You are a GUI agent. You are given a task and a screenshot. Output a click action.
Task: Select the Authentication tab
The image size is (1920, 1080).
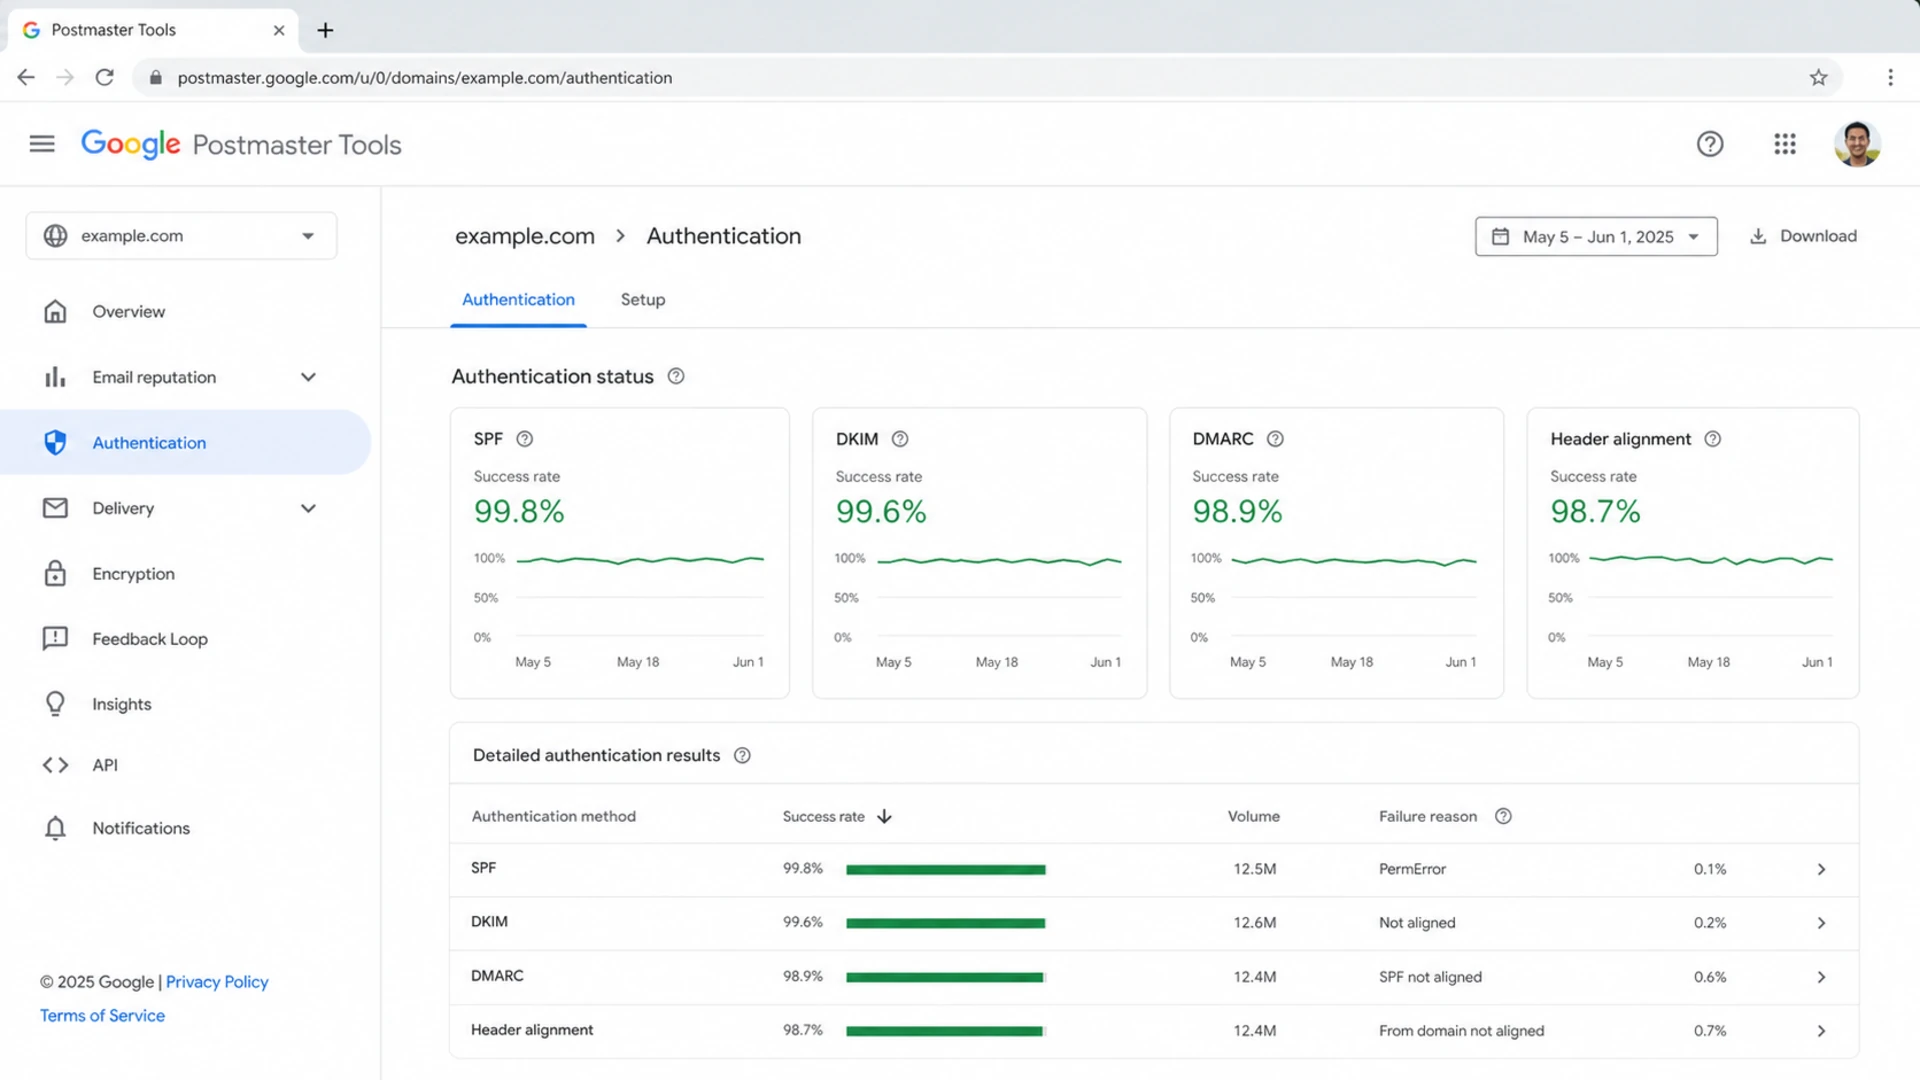(518, 299)
